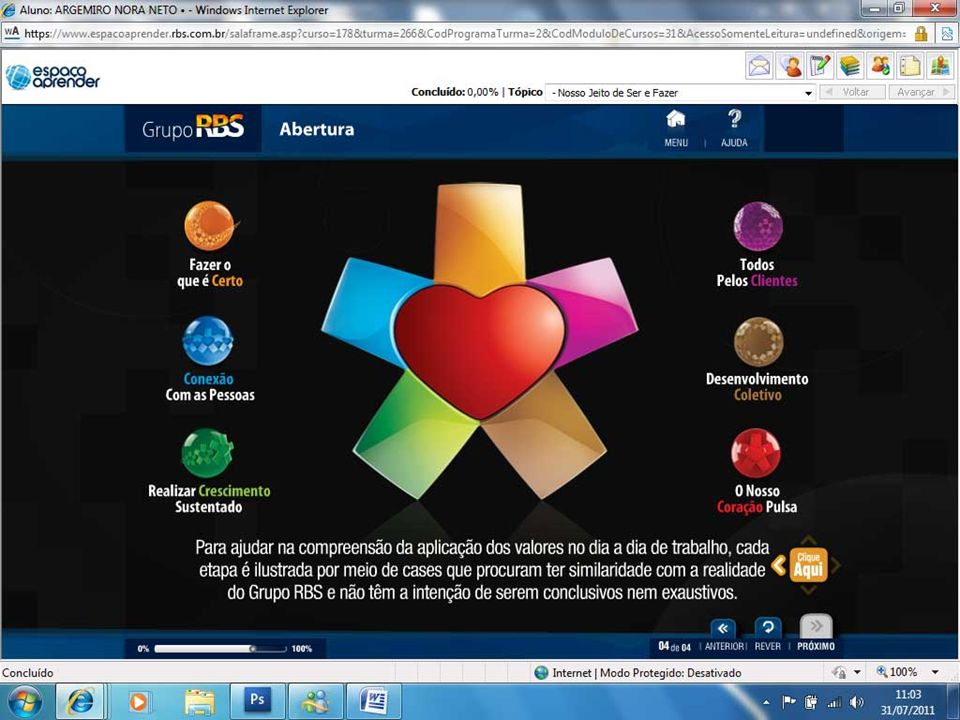
Task: Click the network signal tray icon
Action: pyautogui.click(x=834, y=702)
